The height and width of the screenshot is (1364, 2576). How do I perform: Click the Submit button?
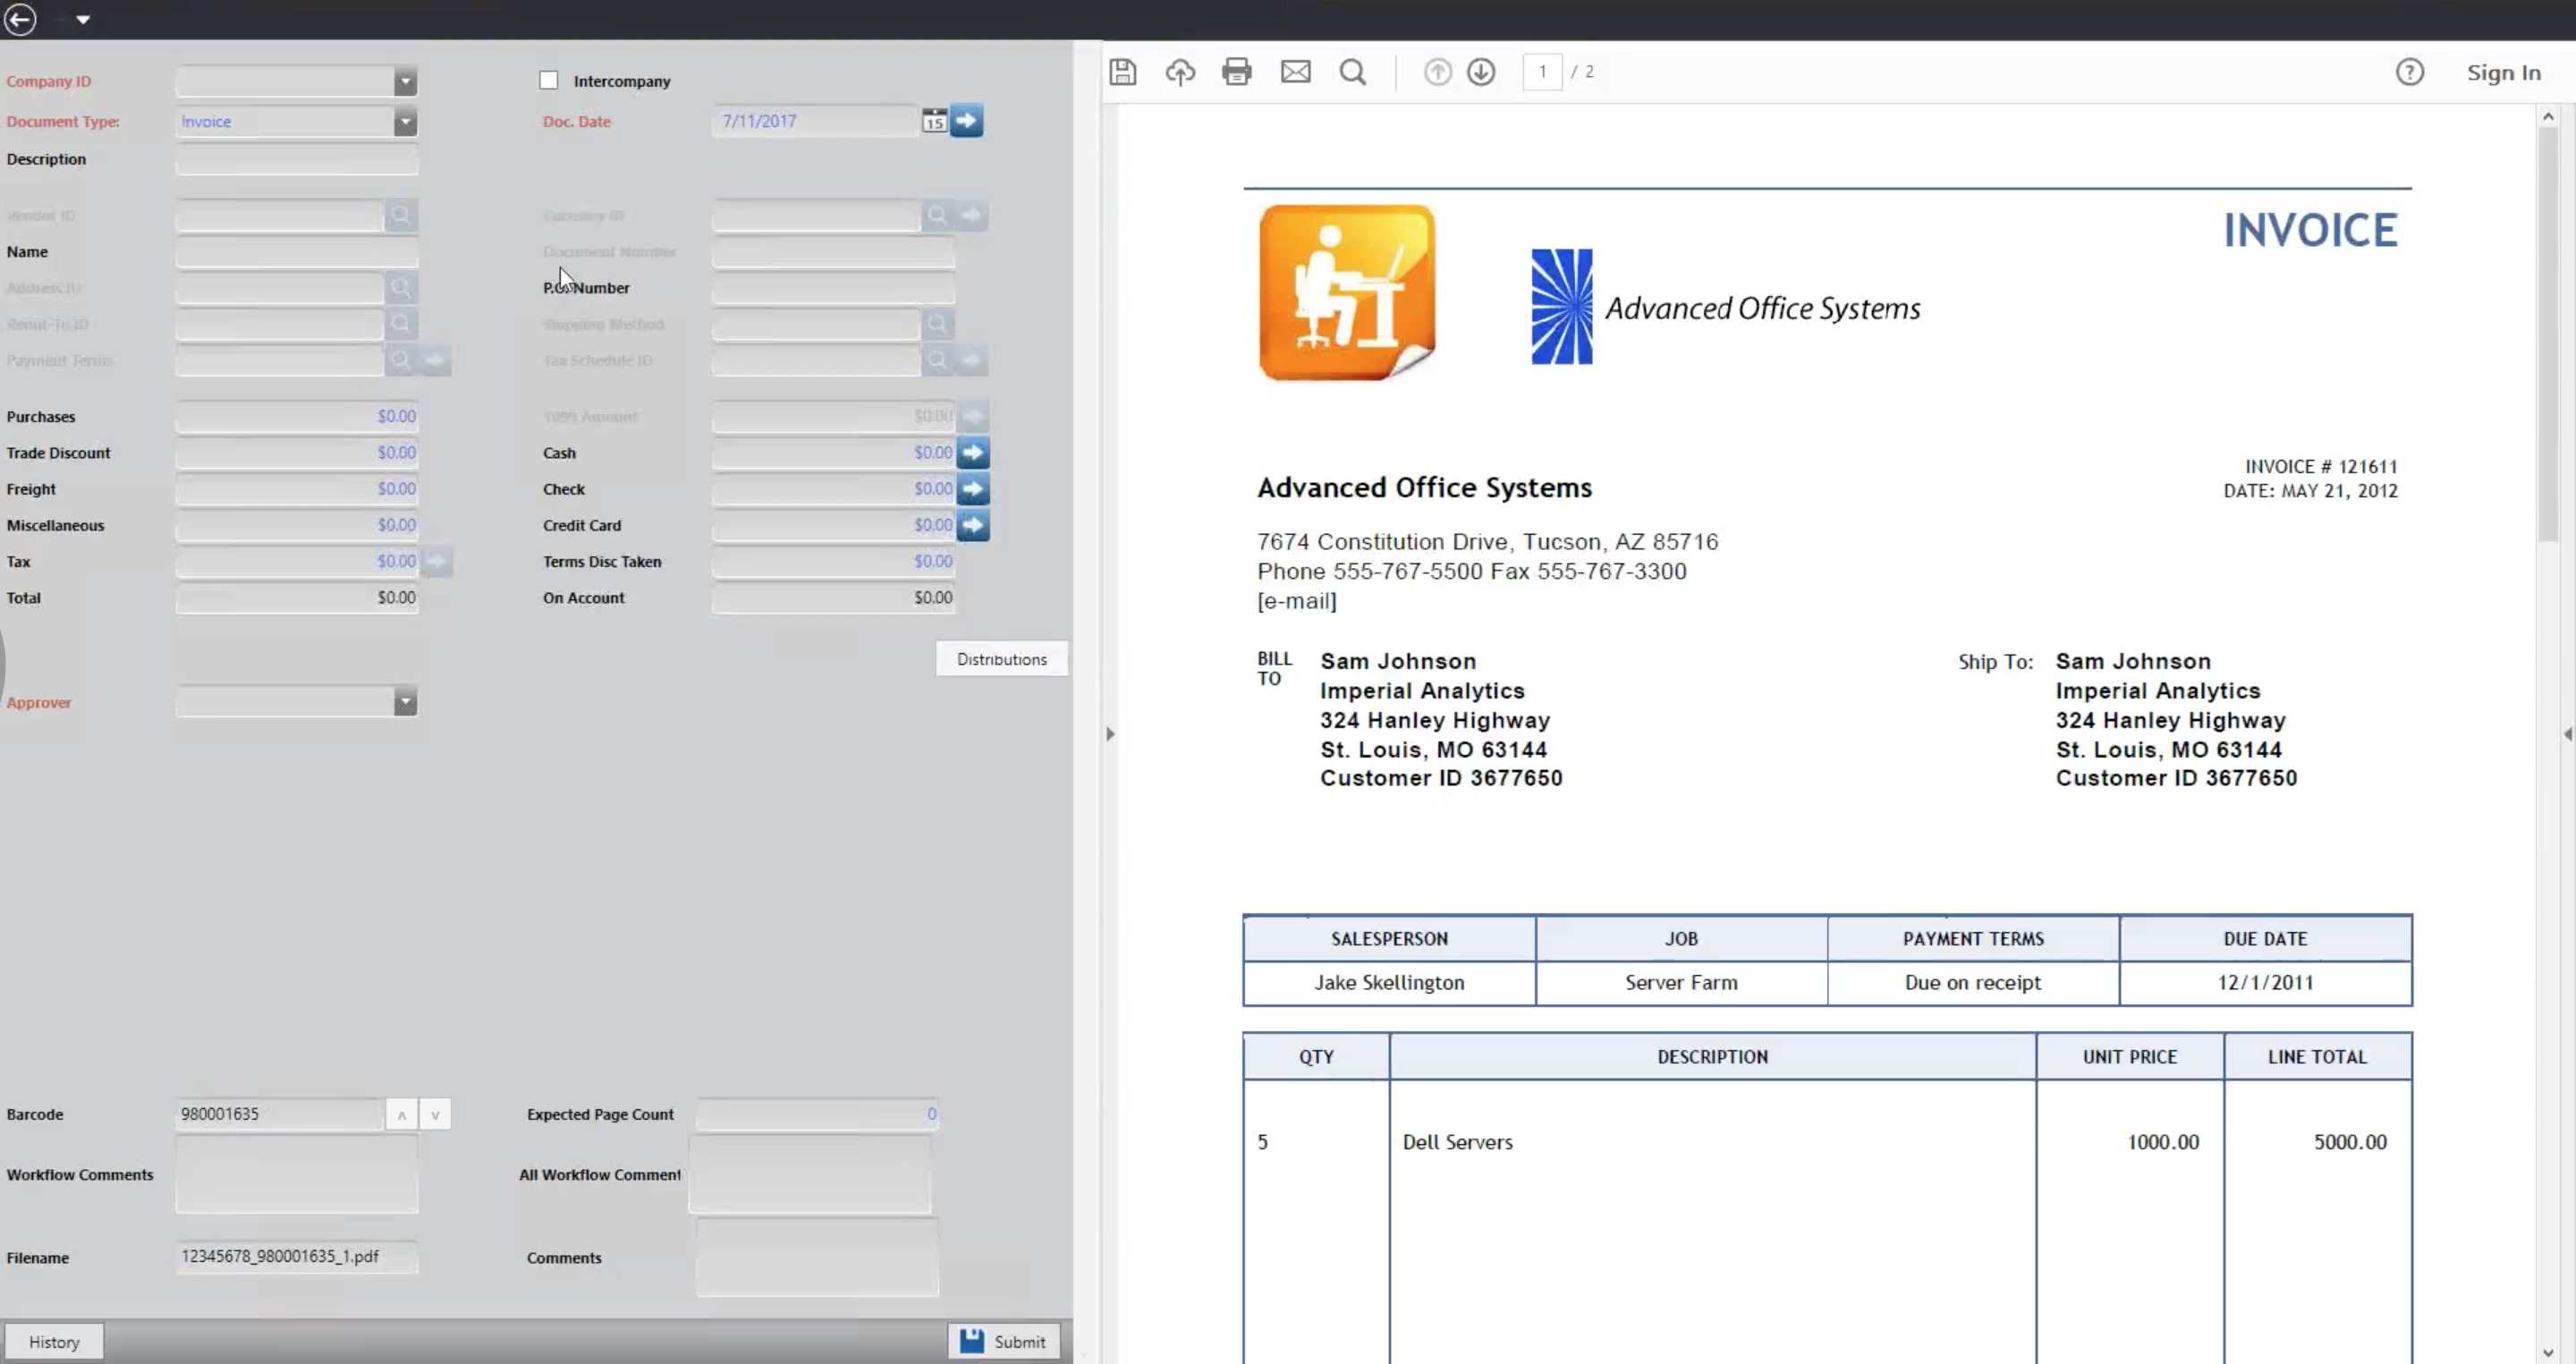pos(1003,1342)
